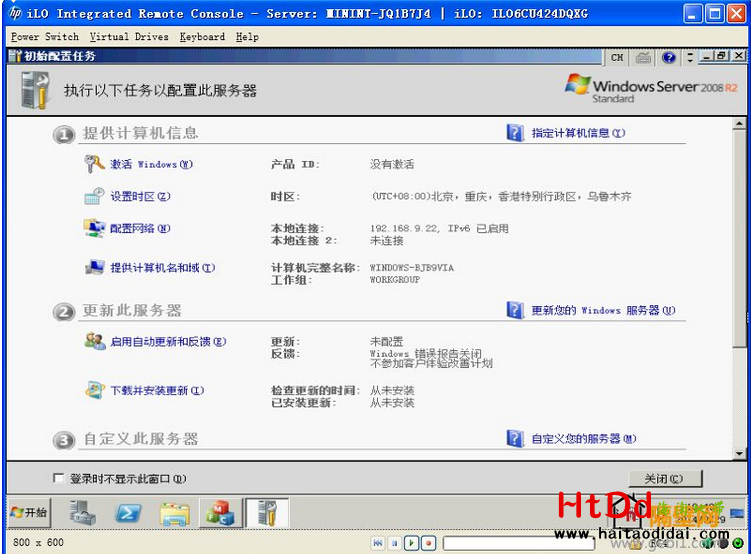Click the 没有激活 product ID value
751x554 pixels.
pyautogui.click(x=392, y=164)
